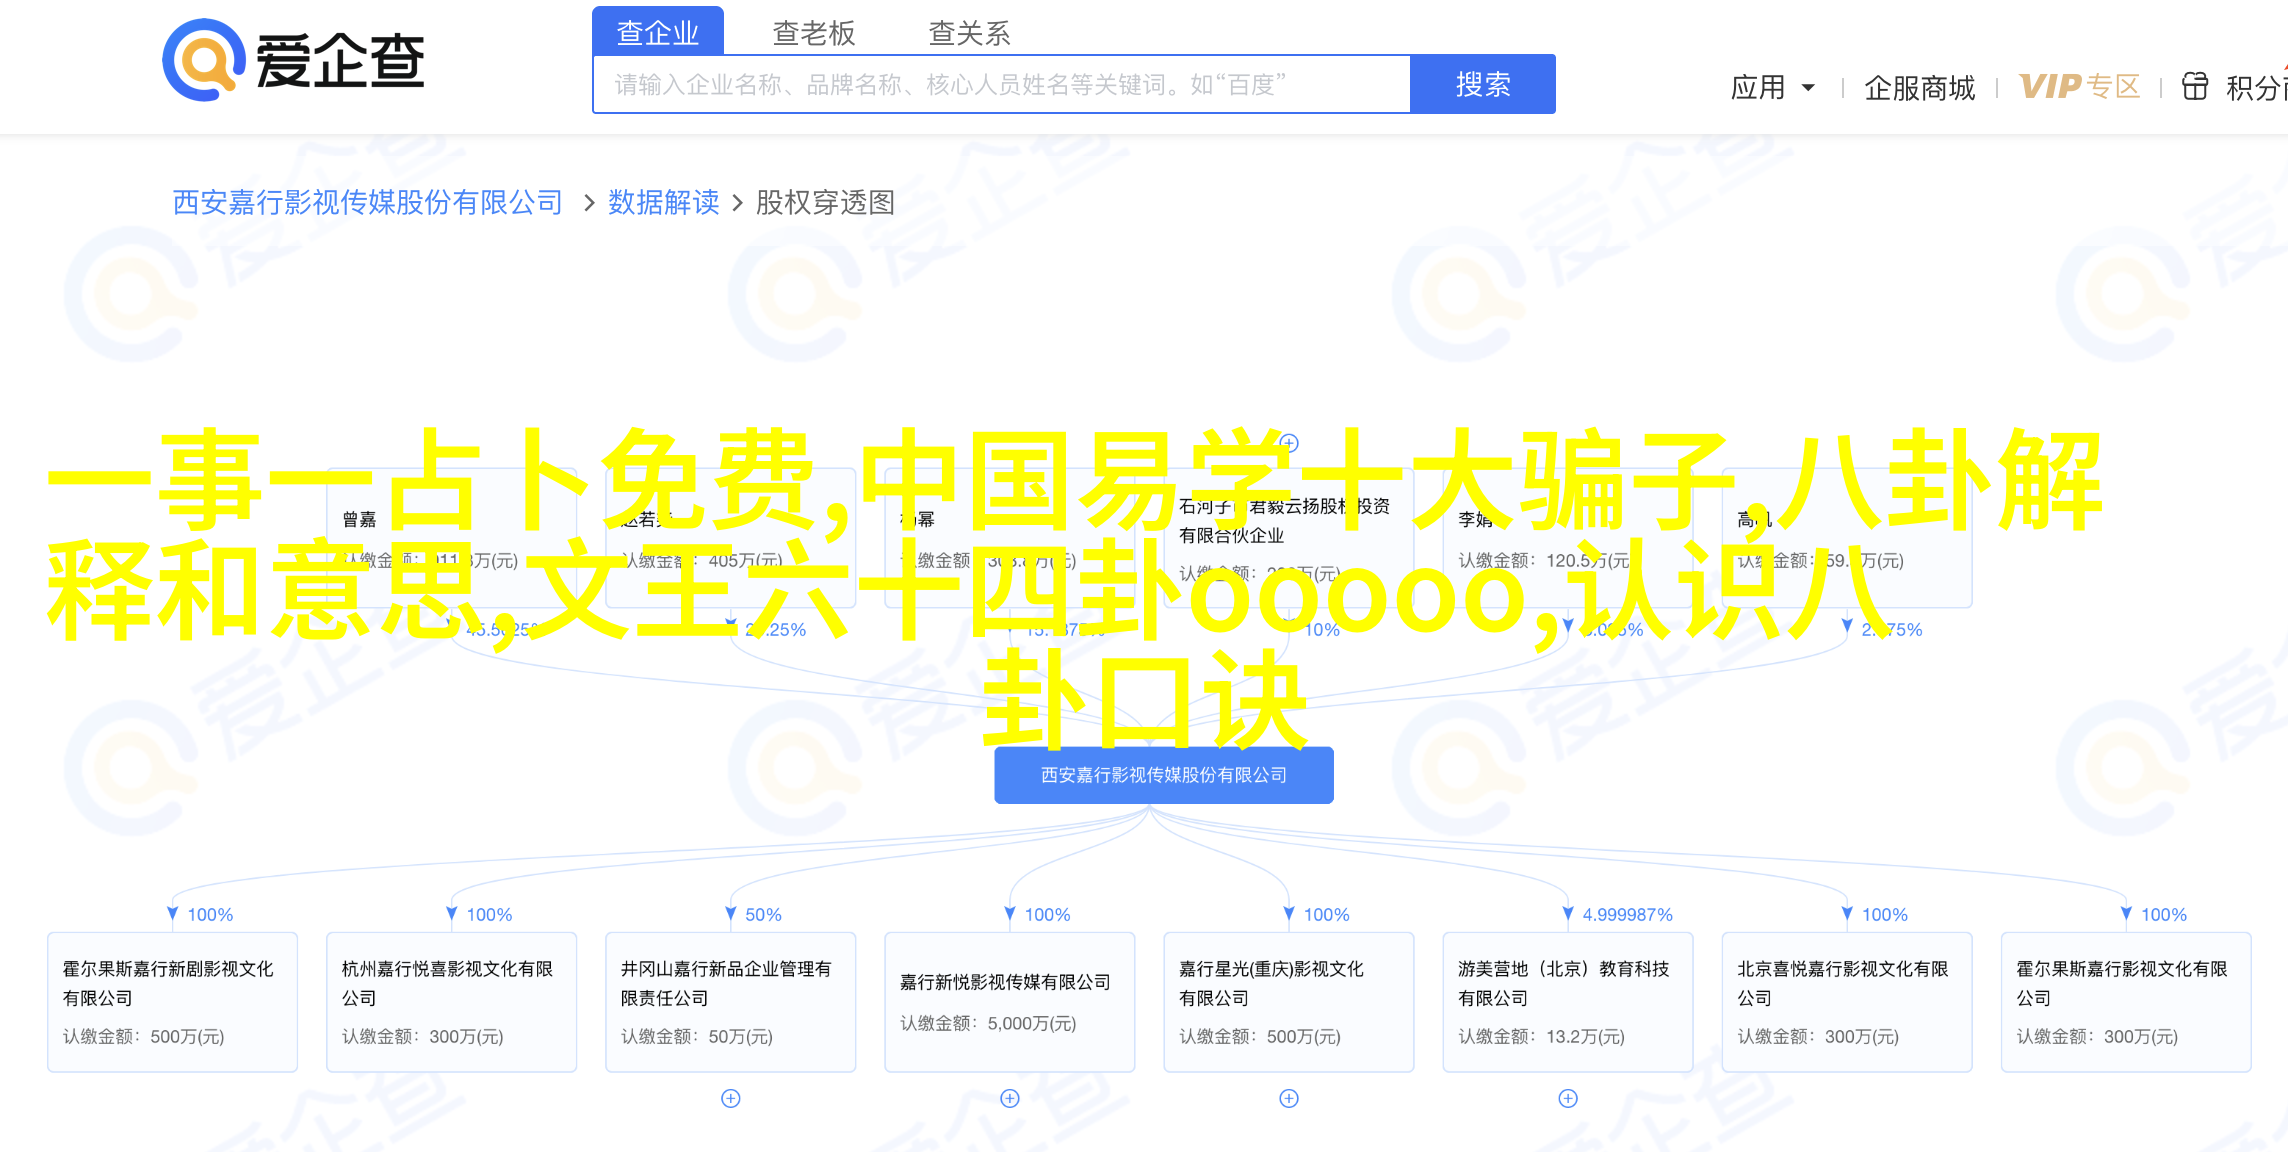Open the 应用 dropdown menu
The height and width of the screenshot is (1152, 2288).
(x=1772, y=88)
